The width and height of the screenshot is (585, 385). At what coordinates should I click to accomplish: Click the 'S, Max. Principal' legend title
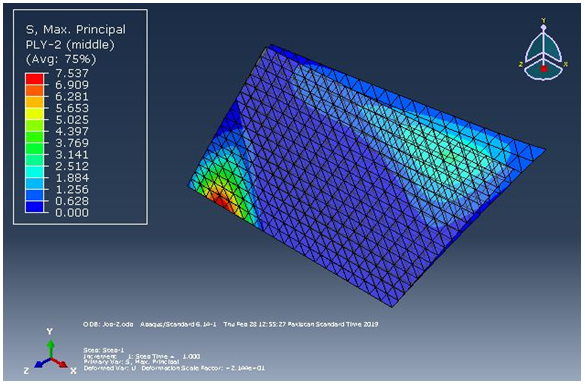tap(76, 29)
